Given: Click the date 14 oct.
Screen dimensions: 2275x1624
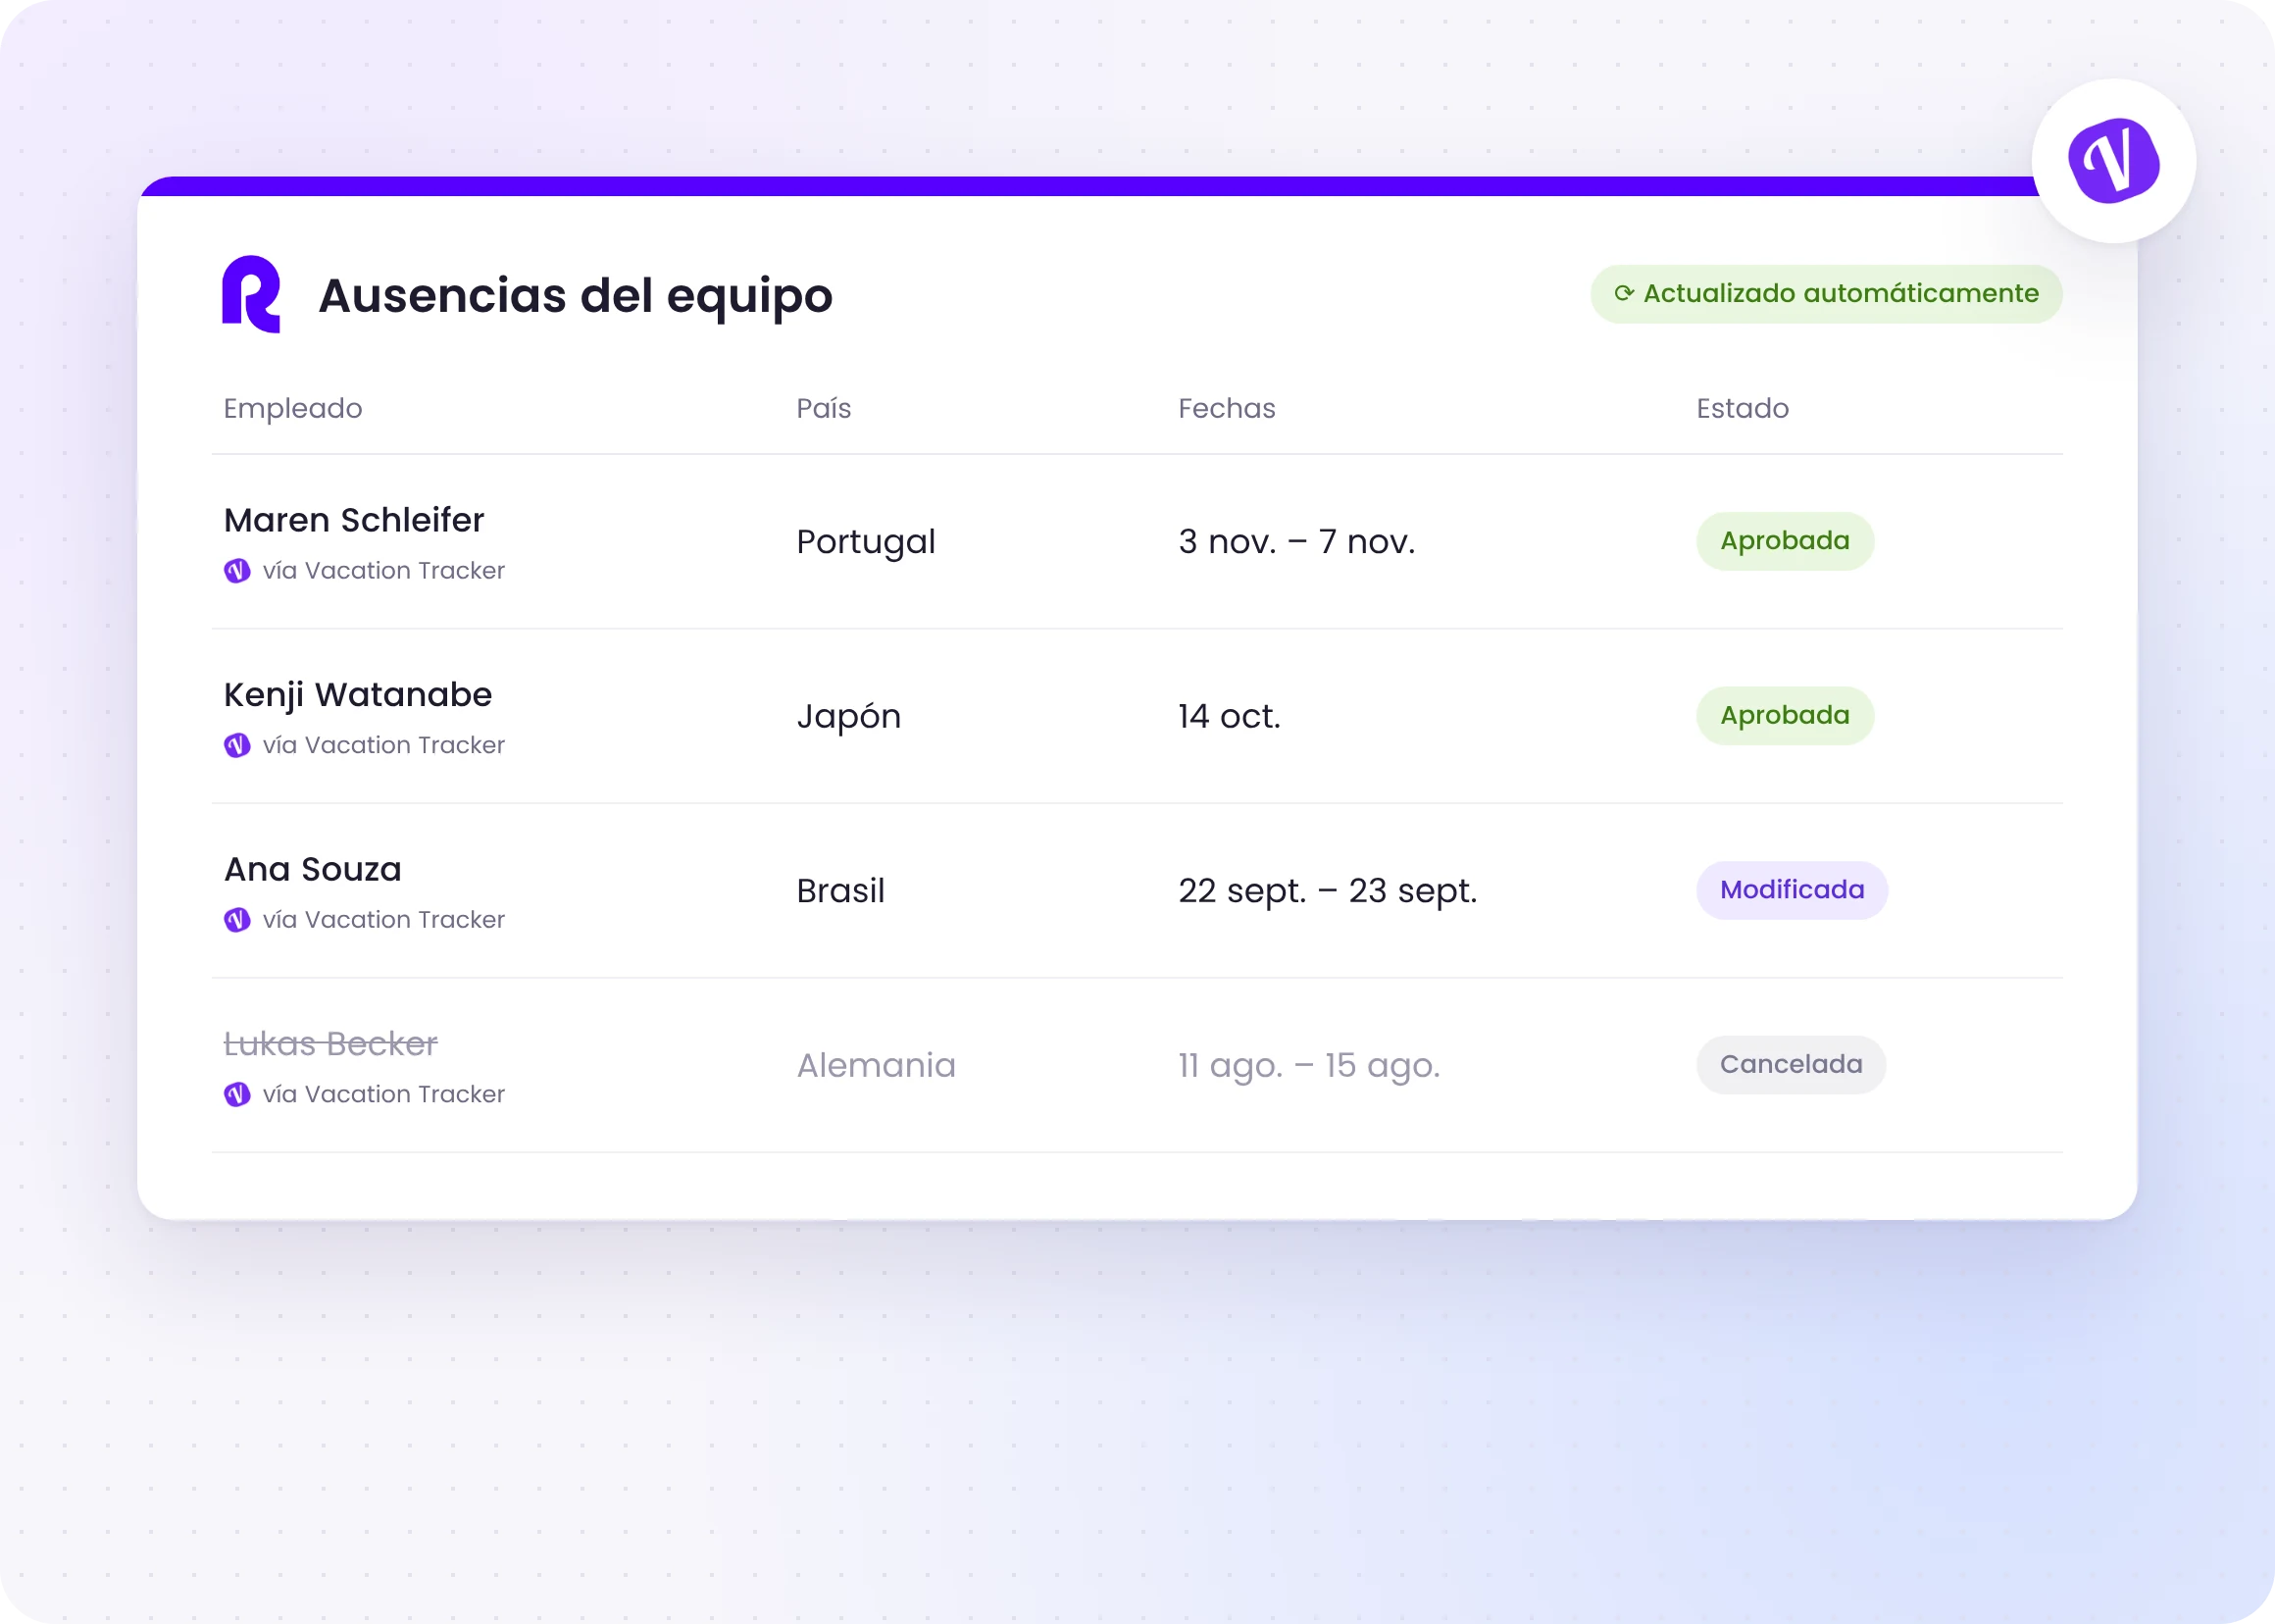Looking at the screenshot, I should click(x=1229, y=717).
